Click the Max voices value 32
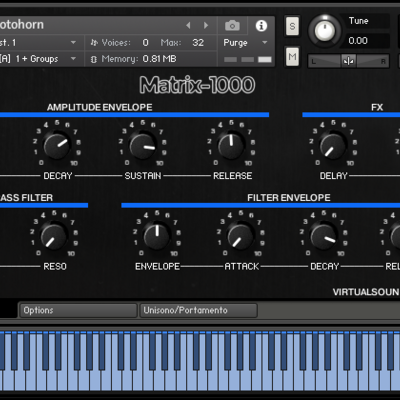This screenshot has width=400, height=400. coord(198,43)
